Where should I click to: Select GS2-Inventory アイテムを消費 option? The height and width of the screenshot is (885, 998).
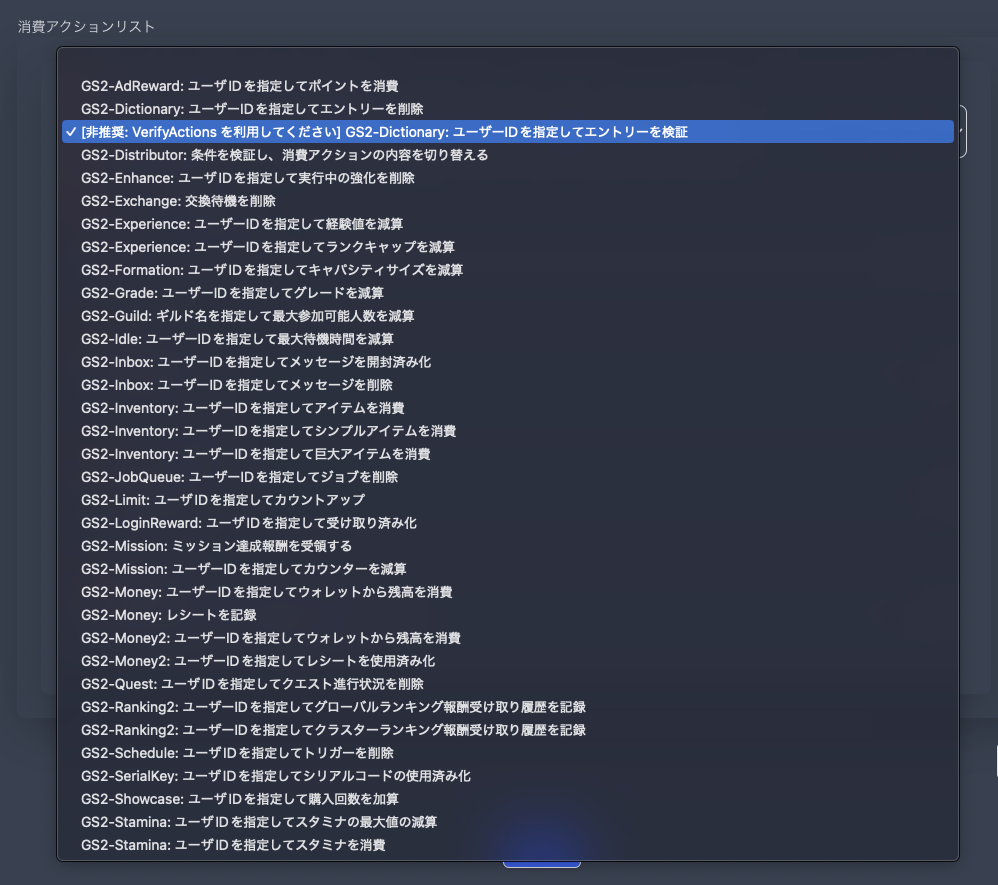click(507, 408)
